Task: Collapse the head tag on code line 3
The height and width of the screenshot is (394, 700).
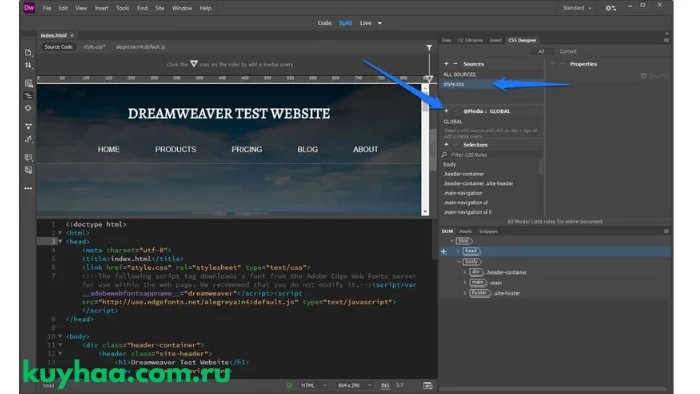Action: pos(60,241)
